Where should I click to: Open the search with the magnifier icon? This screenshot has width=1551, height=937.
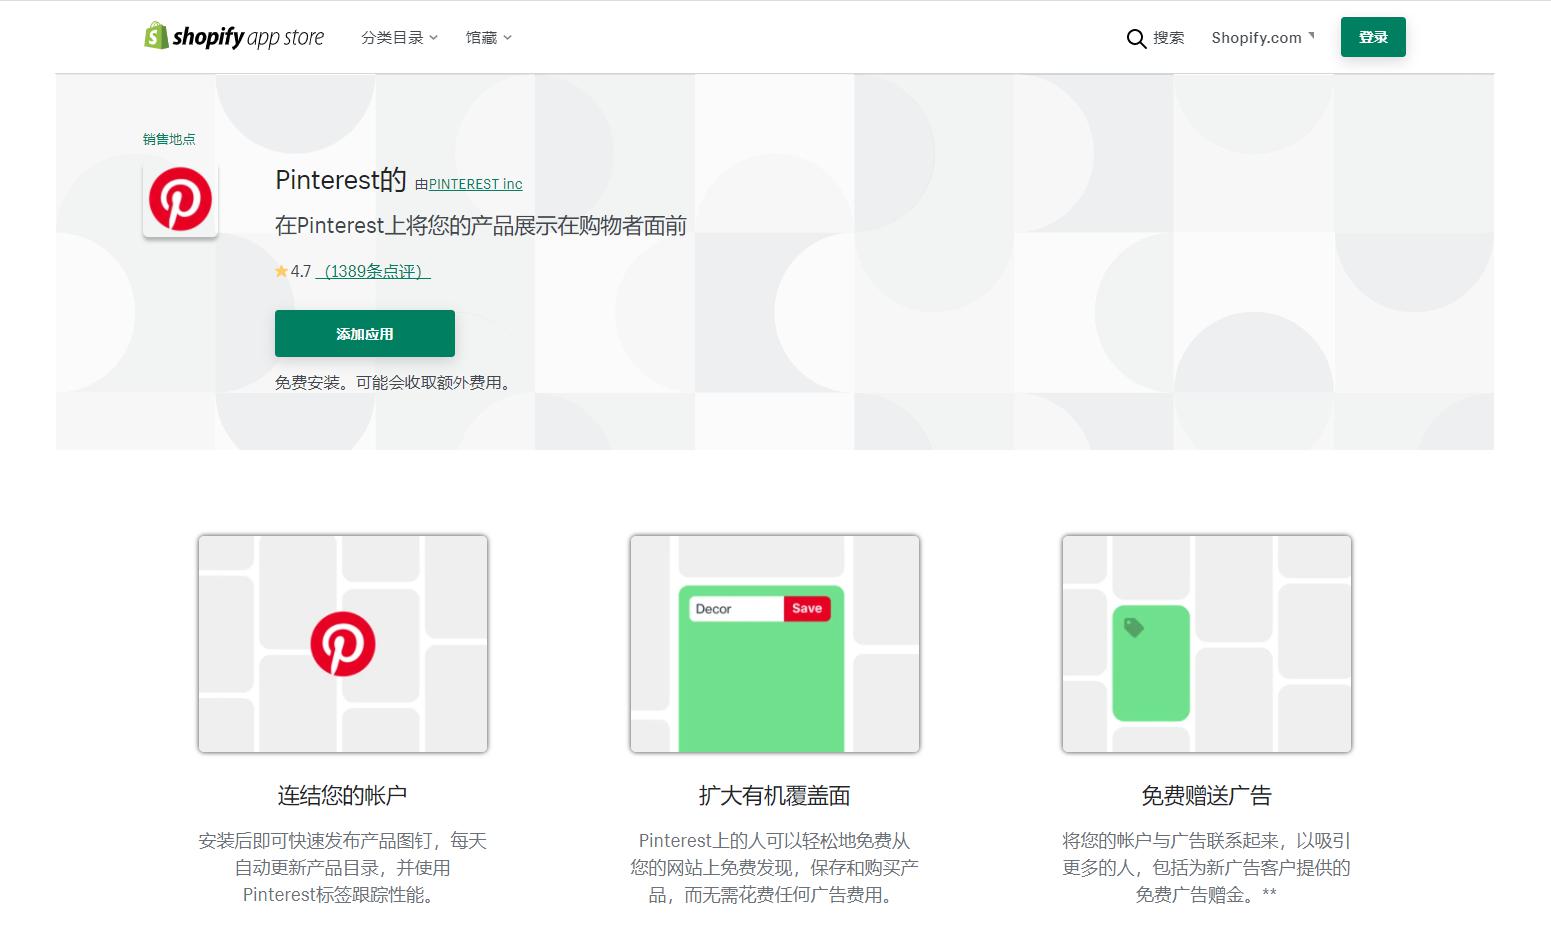1136,38
